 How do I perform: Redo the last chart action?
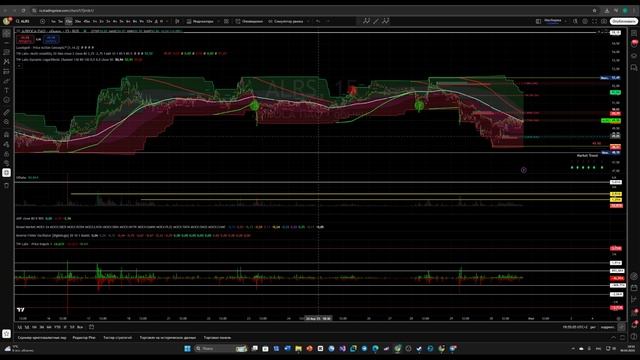click(x=327, y=21)
